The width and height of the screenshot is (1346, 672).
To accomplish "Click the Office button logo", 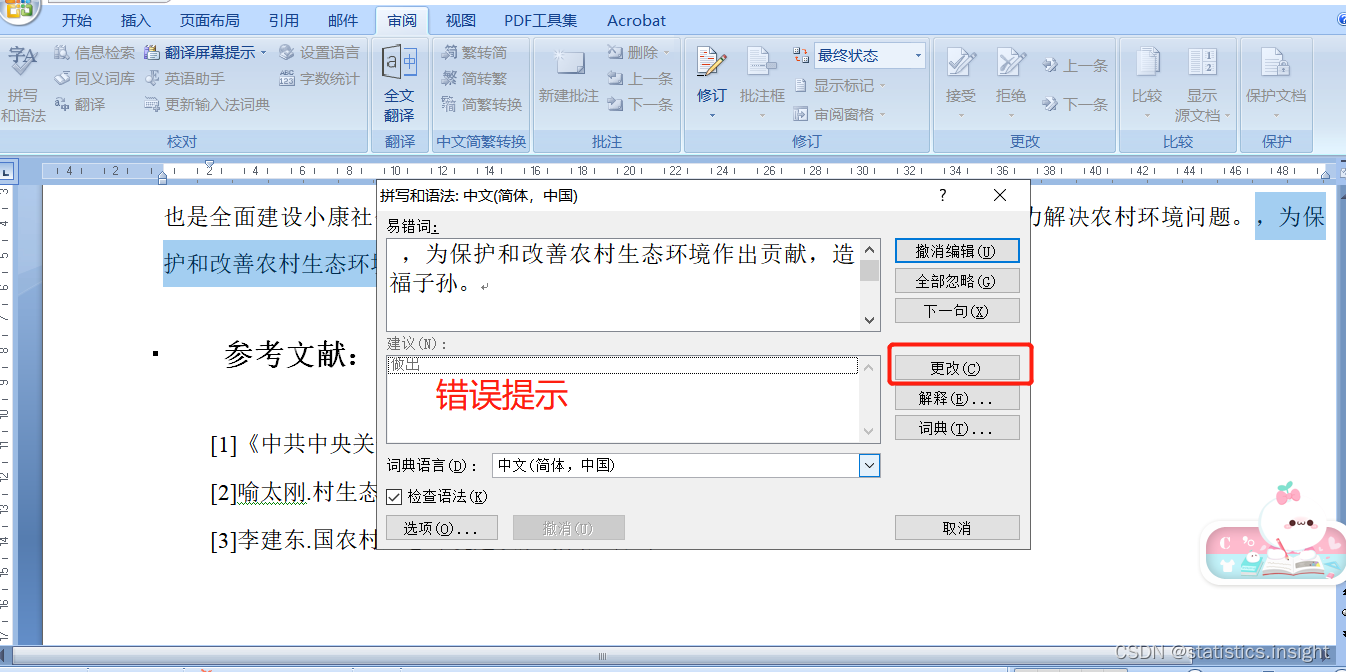I will (20, 12).
